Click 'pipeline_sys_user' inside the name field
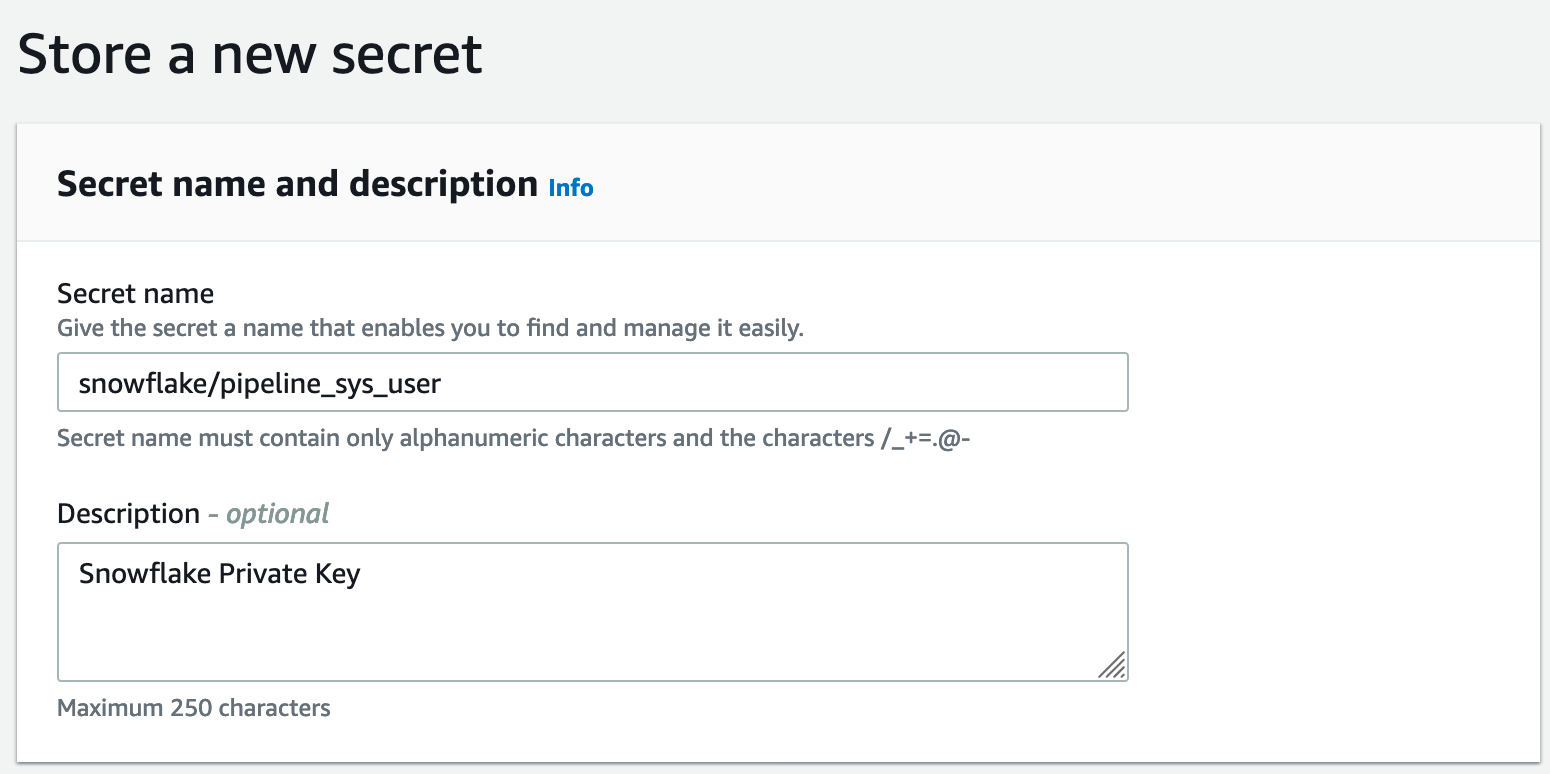The width and height of the screenshot is (1550, 774). coord(327,384)
